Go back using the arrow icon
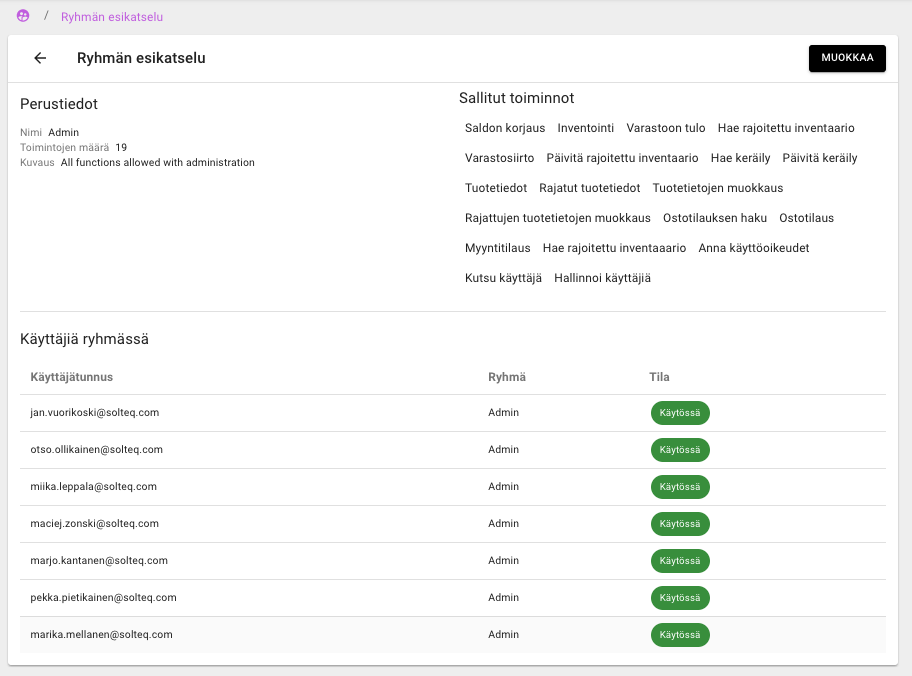Image resolution: width=912 pixels, height=676 pixels. coord(40,58)
